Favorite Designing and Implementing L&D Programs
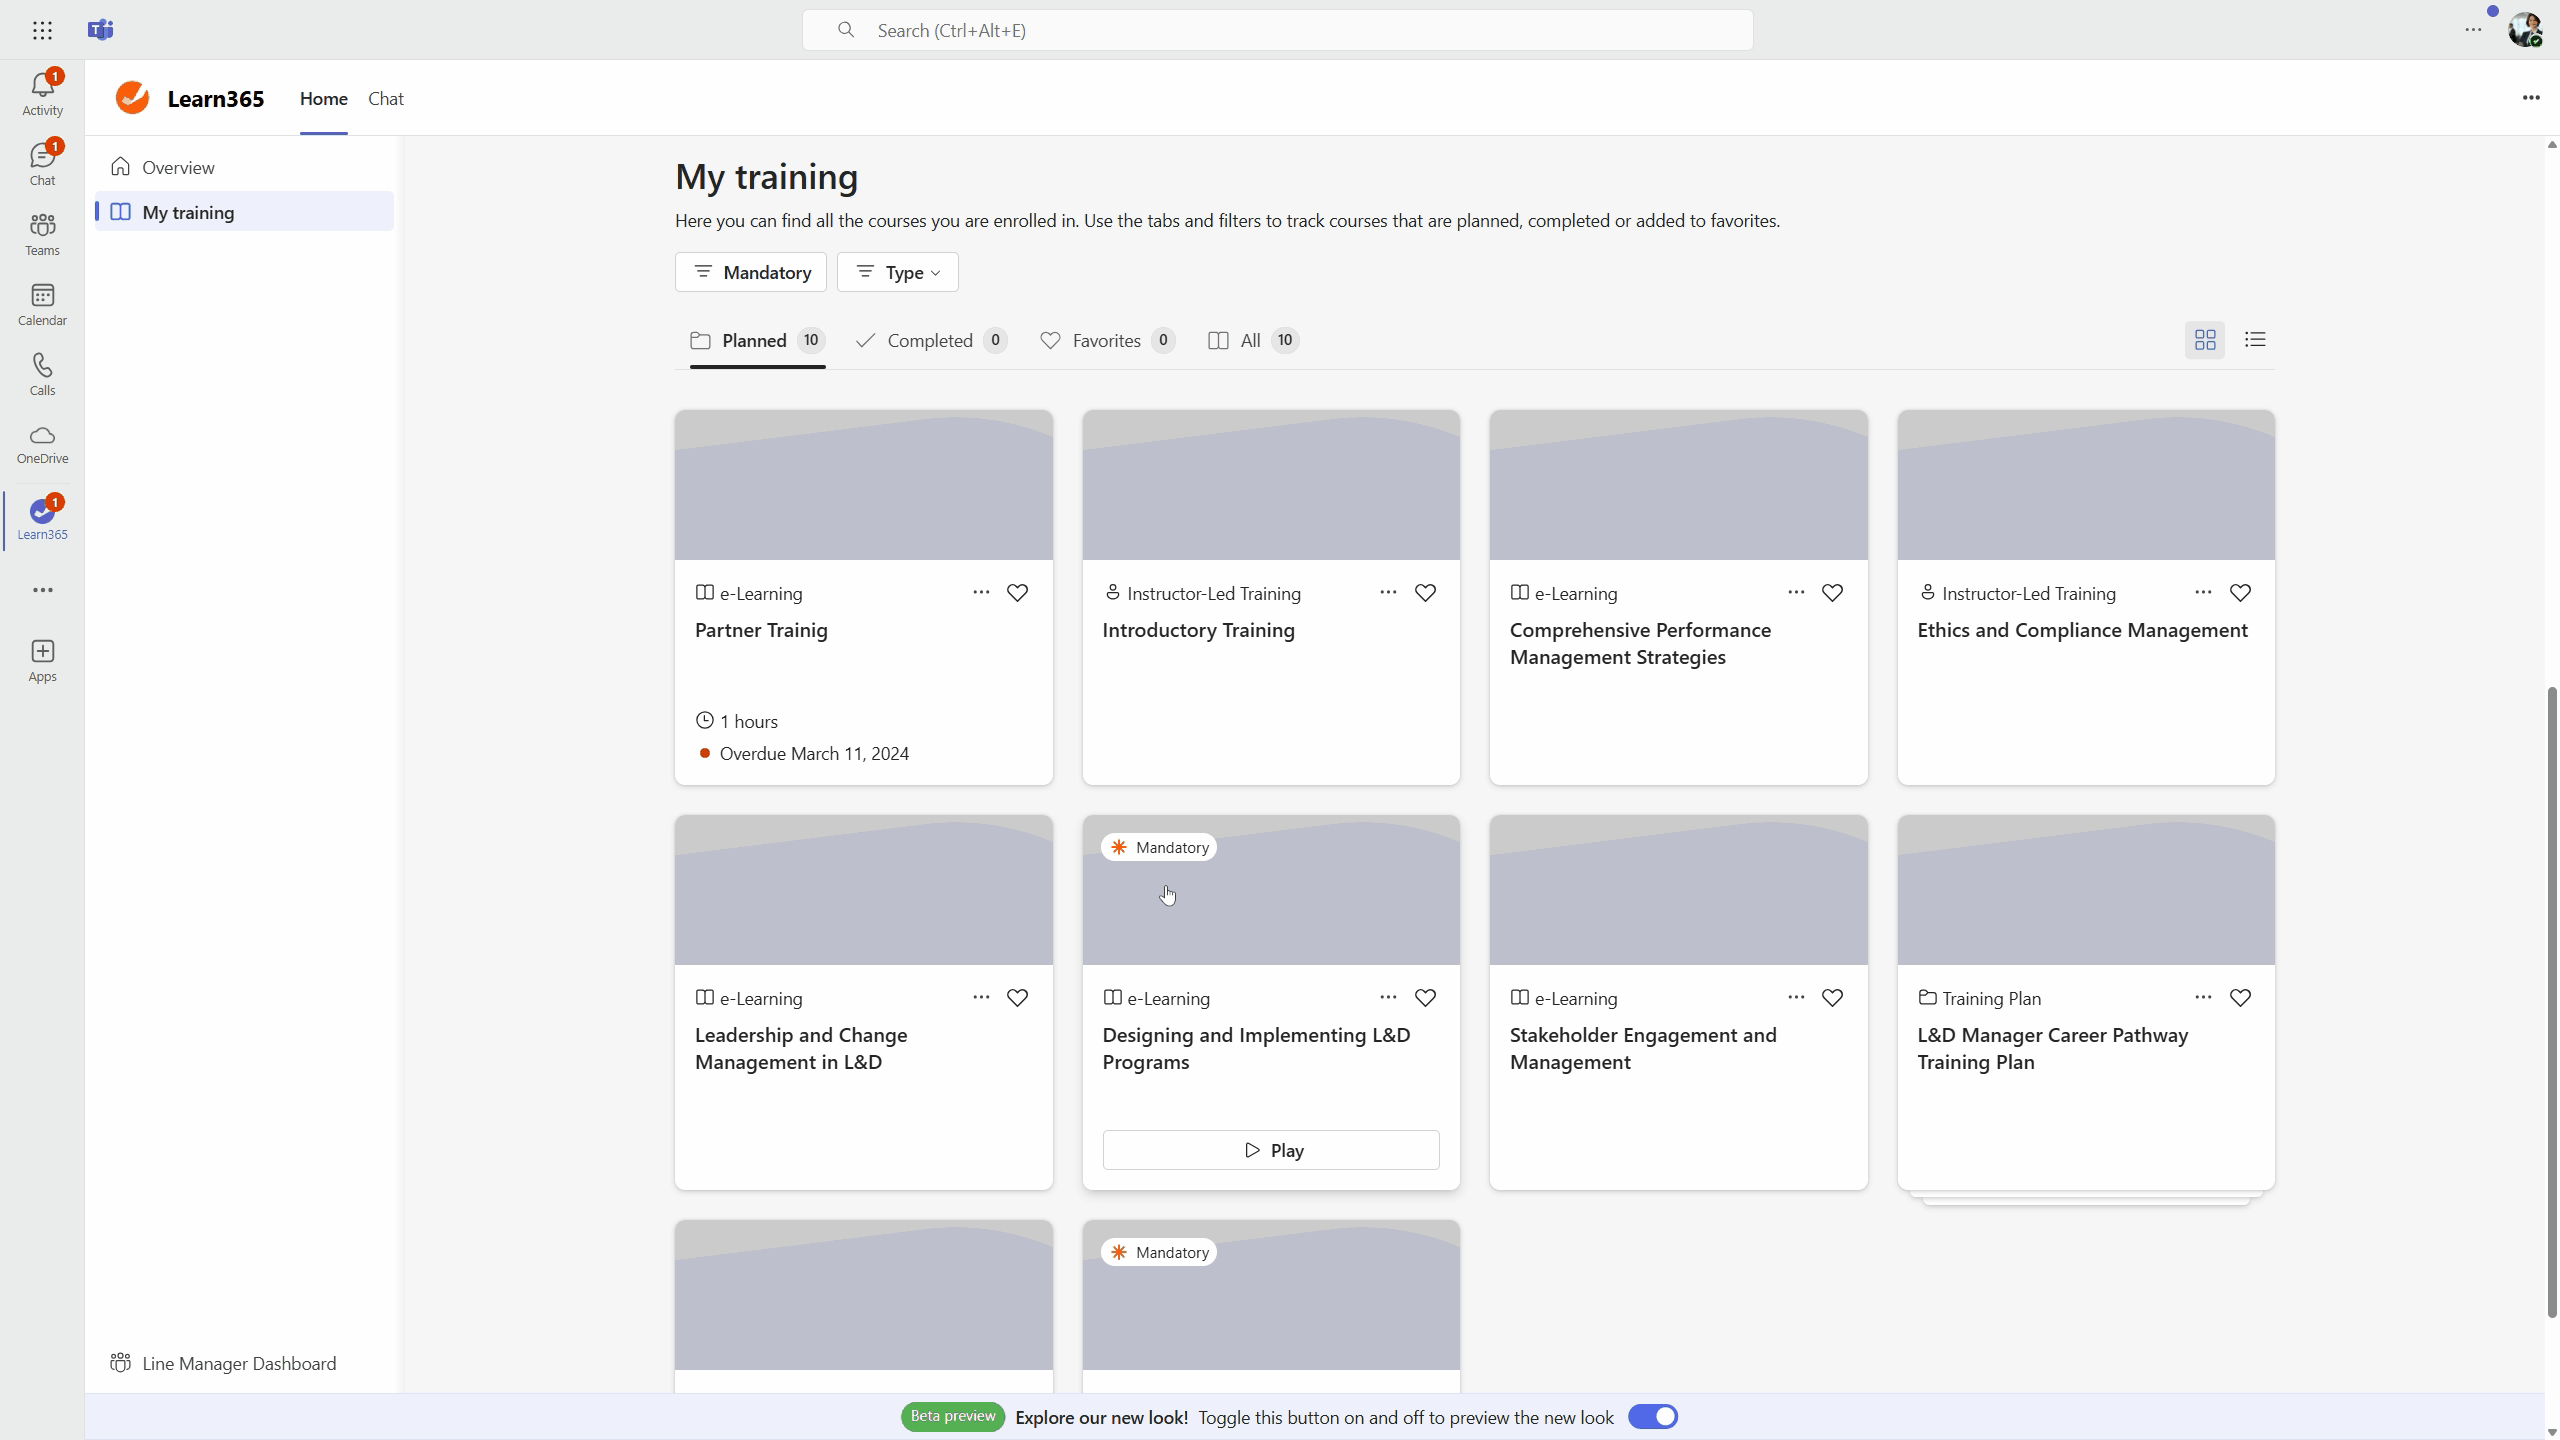This screenshot has width=2560, height=1440. pyautogui.click(x=1425, y=998)
